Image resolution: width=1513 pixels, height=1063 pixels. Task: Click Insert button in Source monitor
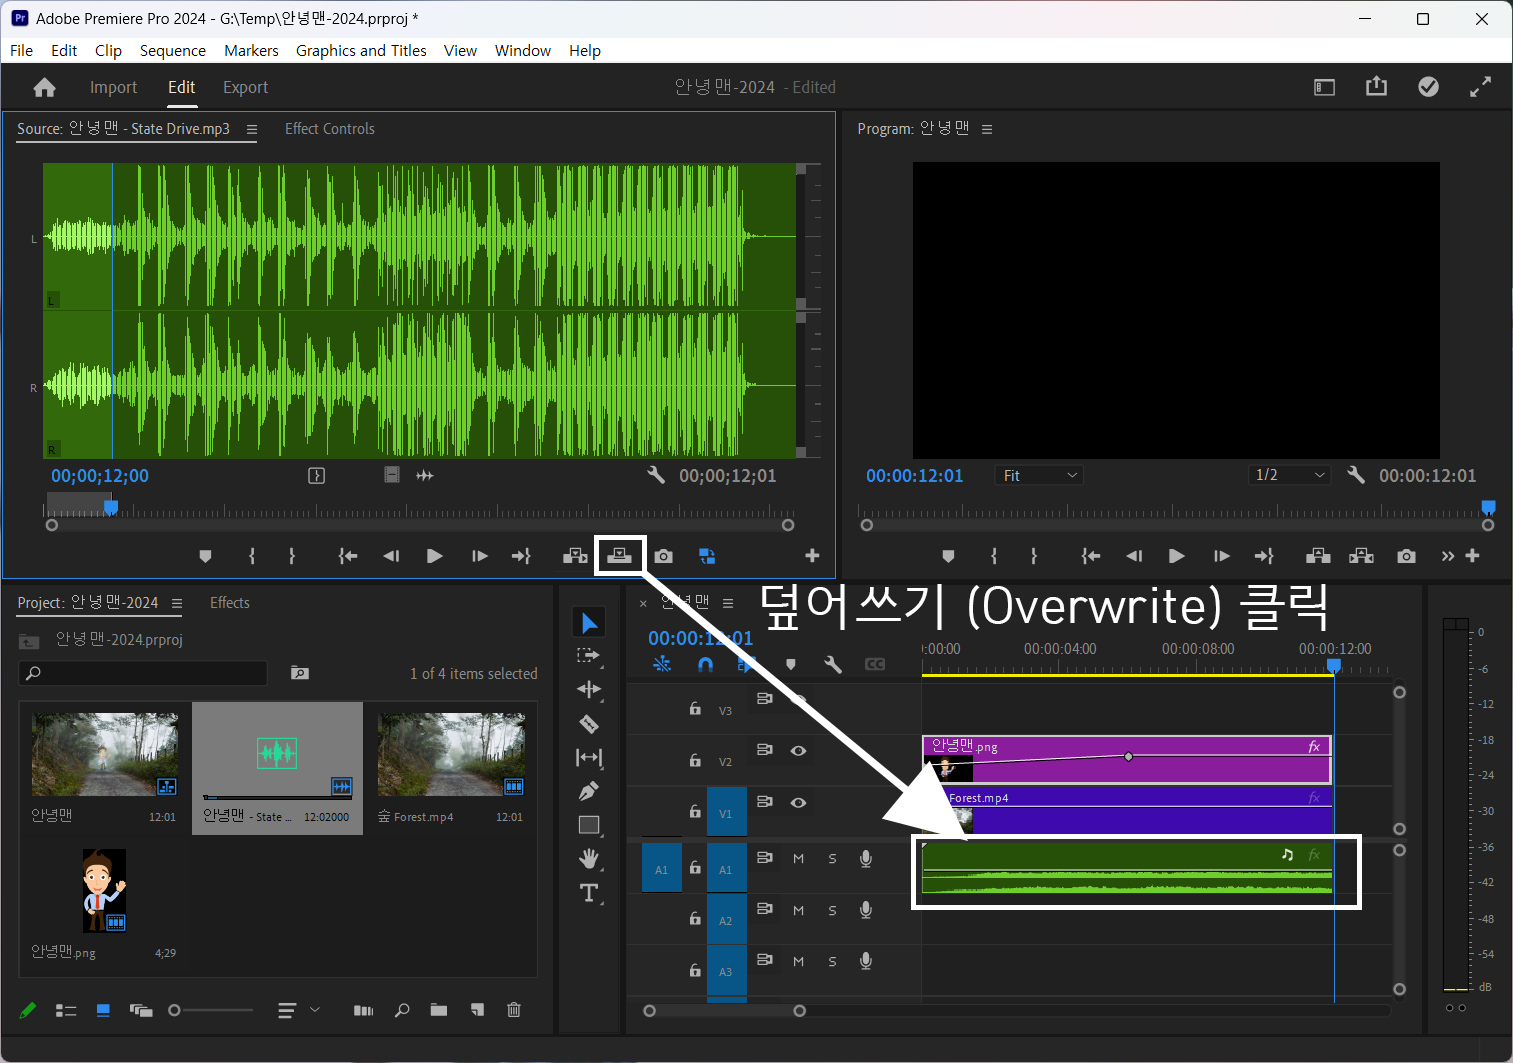[x=575, y=556]
